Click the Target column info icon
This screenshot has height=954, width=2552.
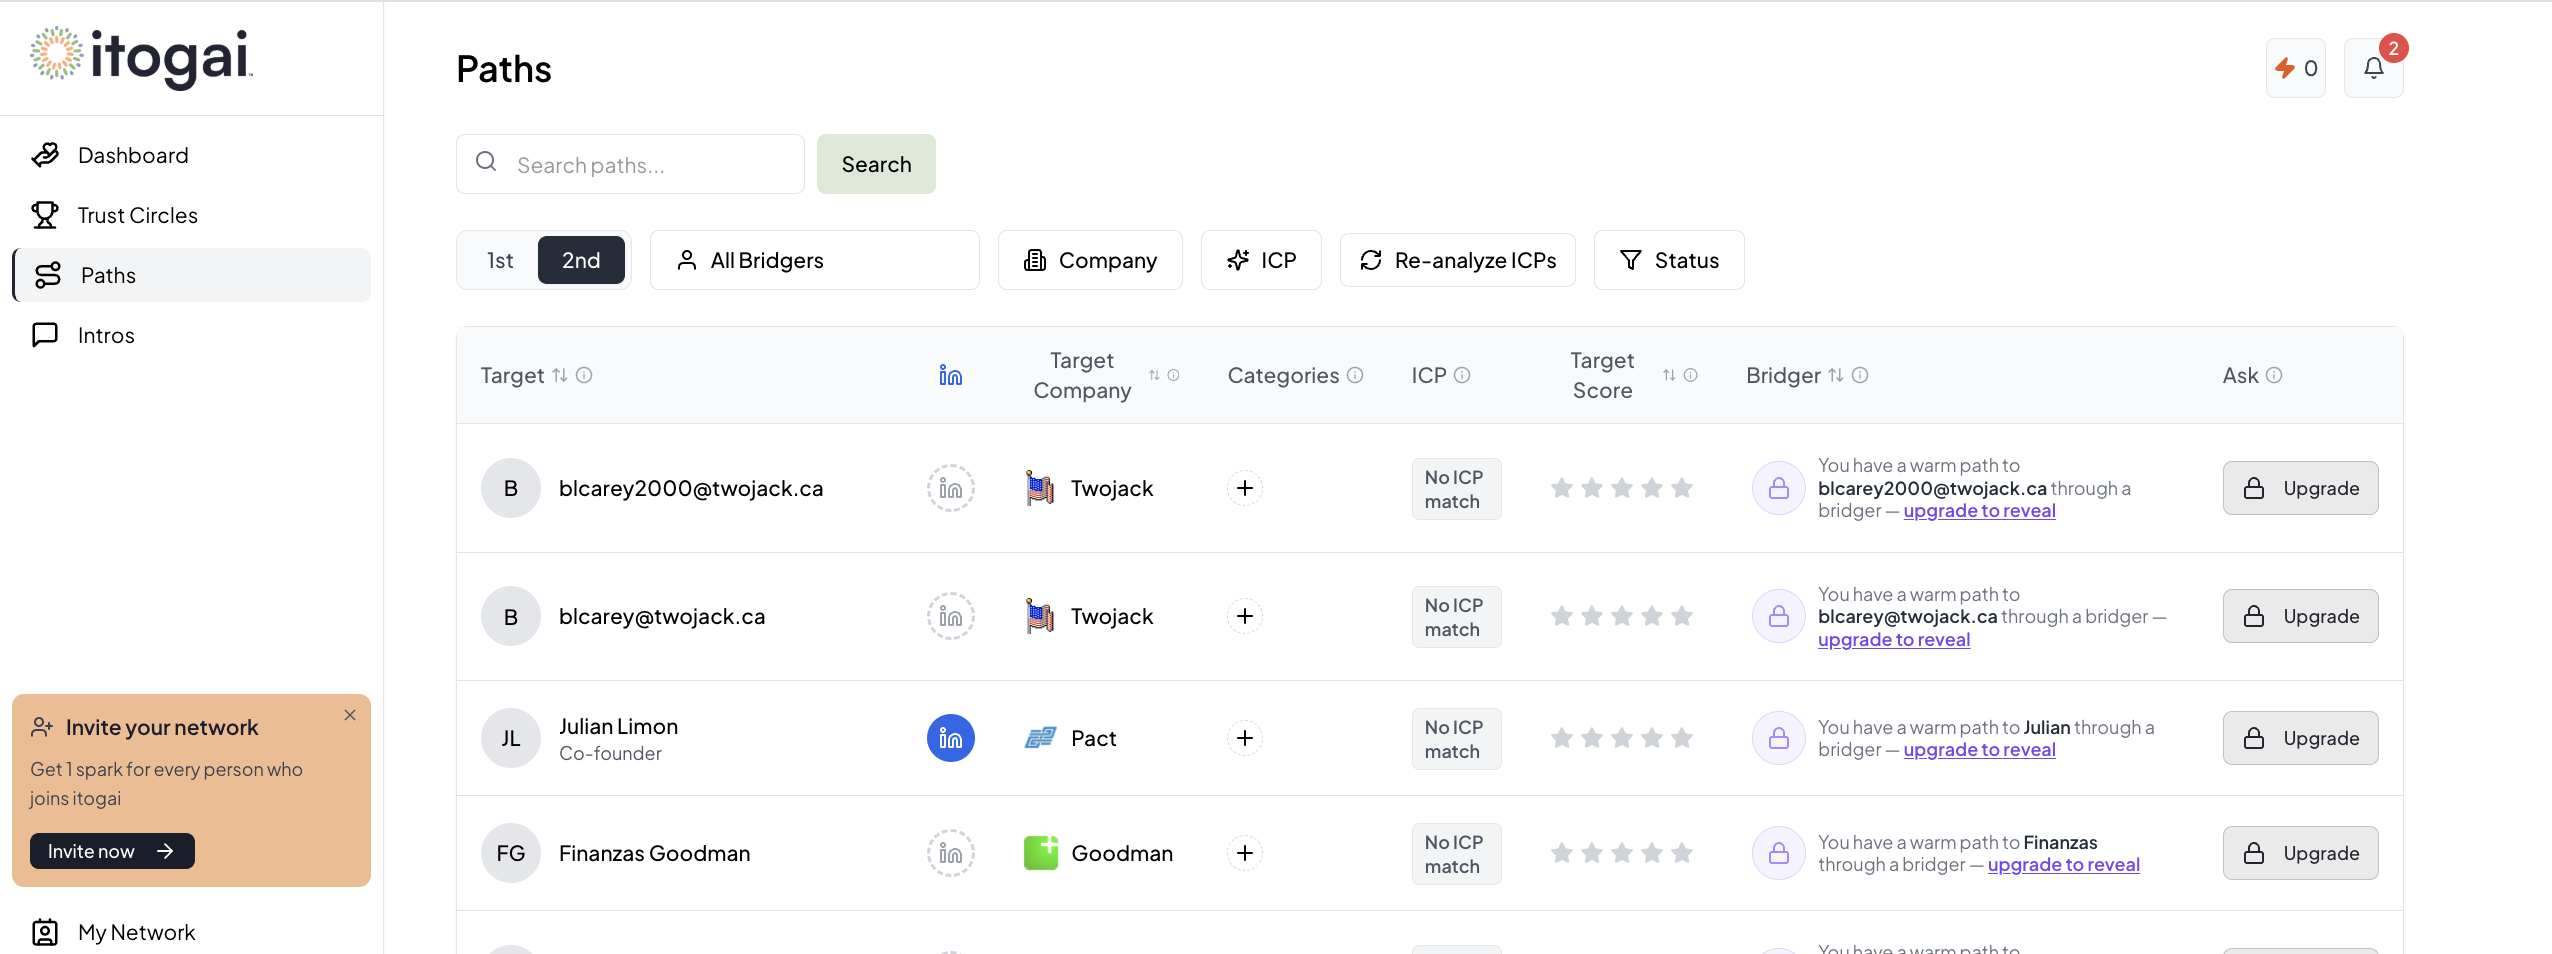pos(585,375)
